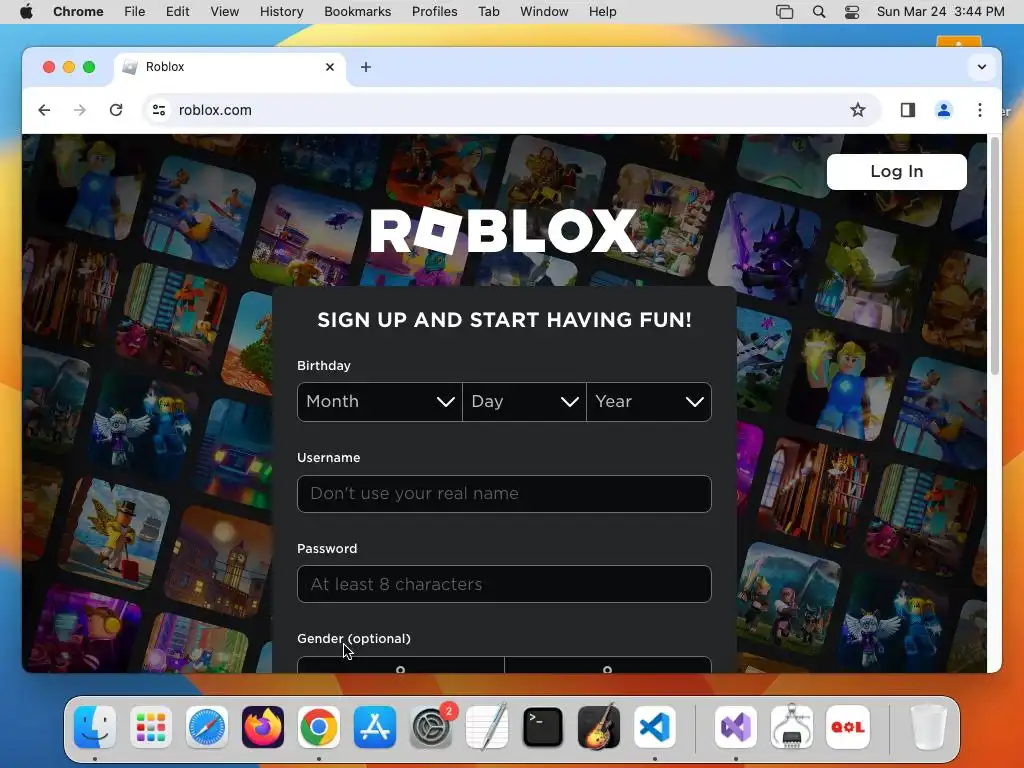Open the Help menu
This screenshot has width=1024, height=768.
pos(602,11)
